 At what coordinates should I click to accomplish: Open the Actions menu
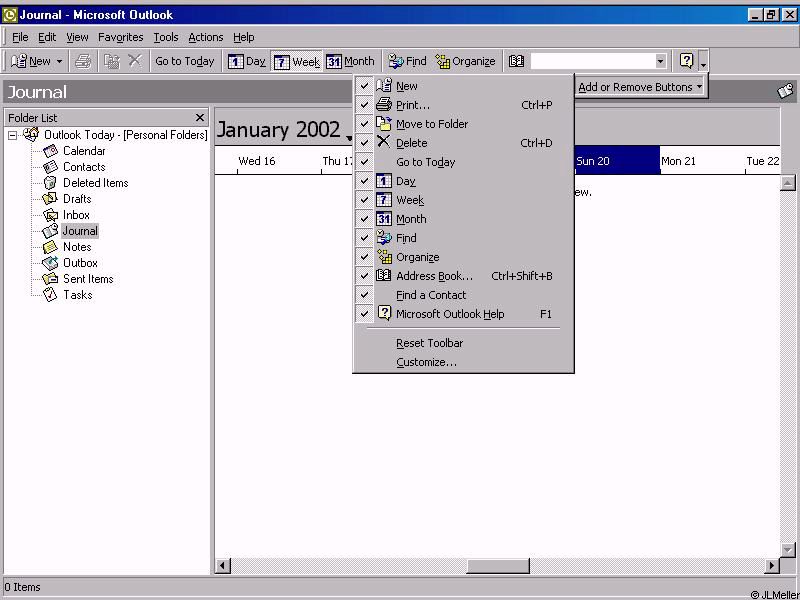point(206,37)
